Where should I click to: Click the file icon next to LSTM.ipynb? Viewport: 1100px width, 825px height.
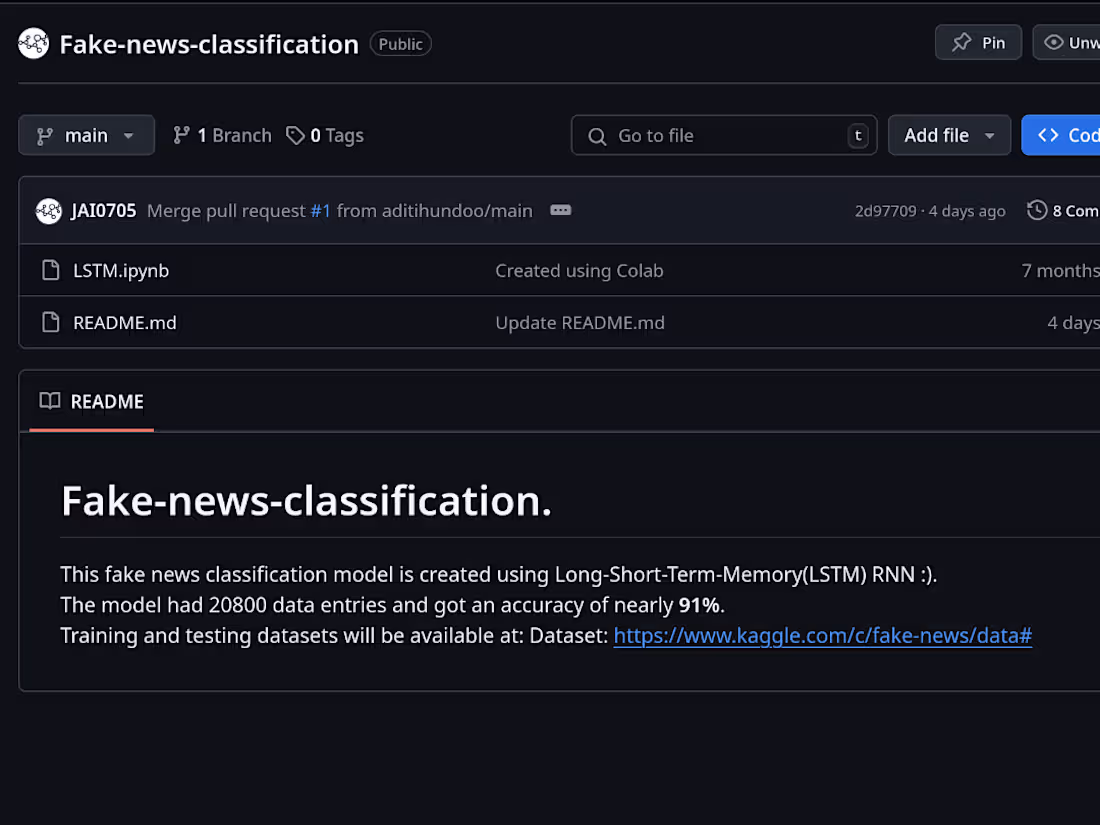tap(50, 270)
